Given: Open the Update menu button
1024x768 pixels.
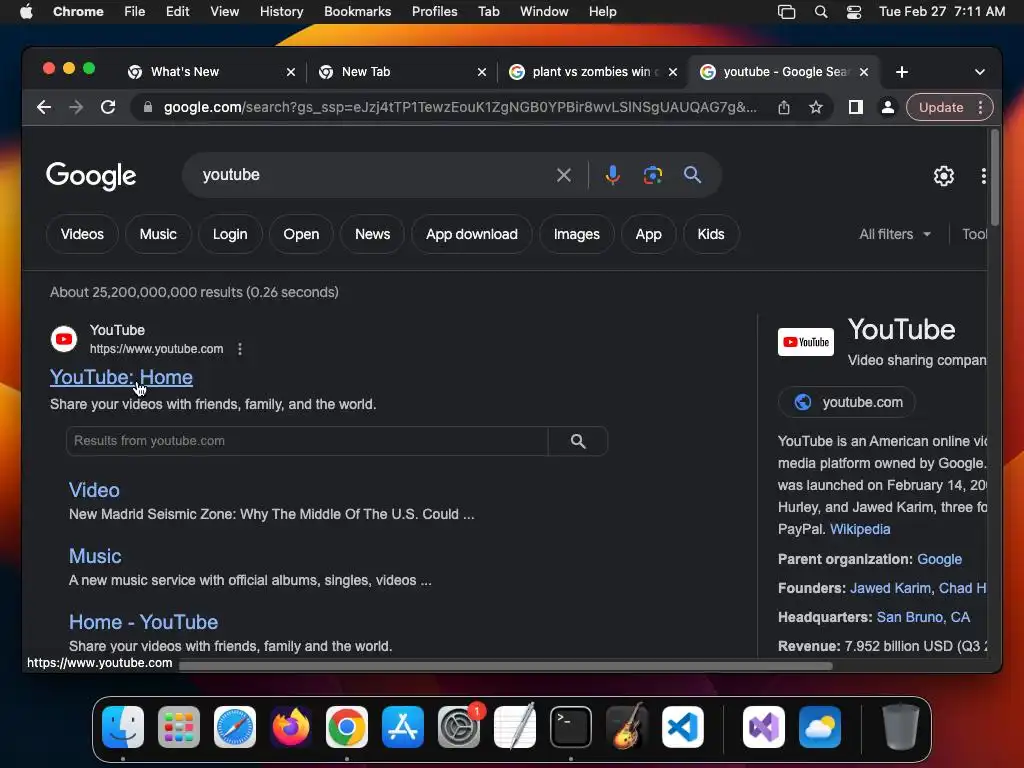Looking at the screenshot, I should pyautogui.click(x=950, y=107).
